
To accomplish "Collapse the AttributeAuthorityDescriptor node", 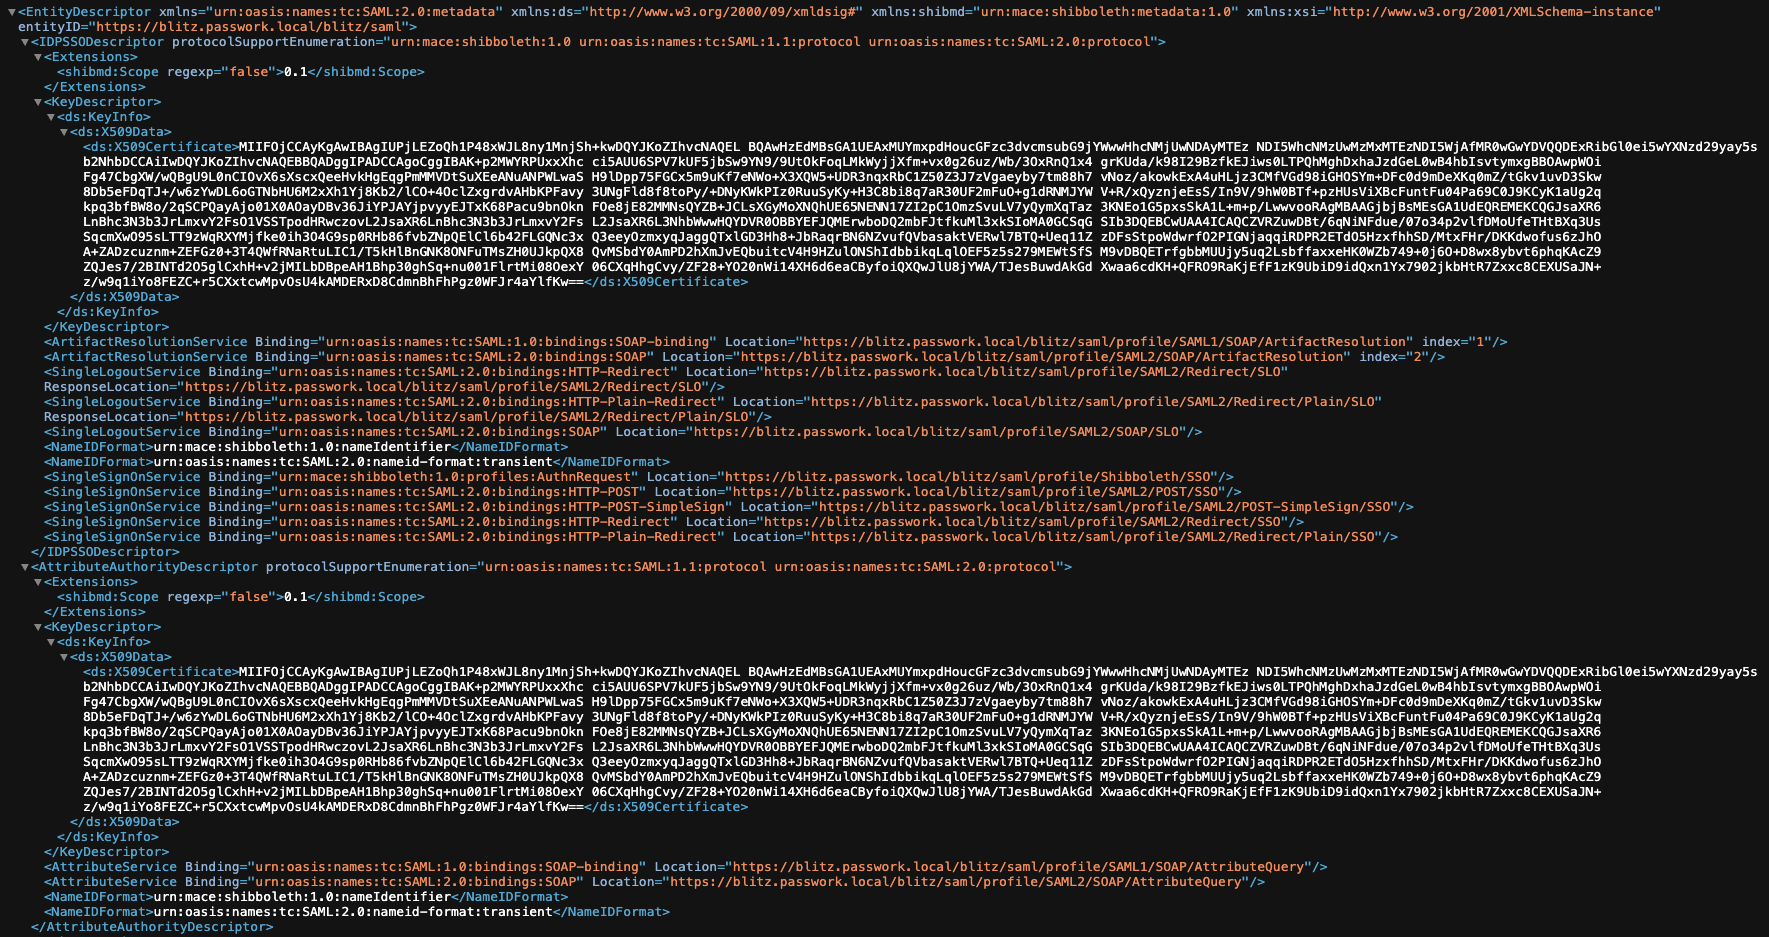I will (23, 566).
